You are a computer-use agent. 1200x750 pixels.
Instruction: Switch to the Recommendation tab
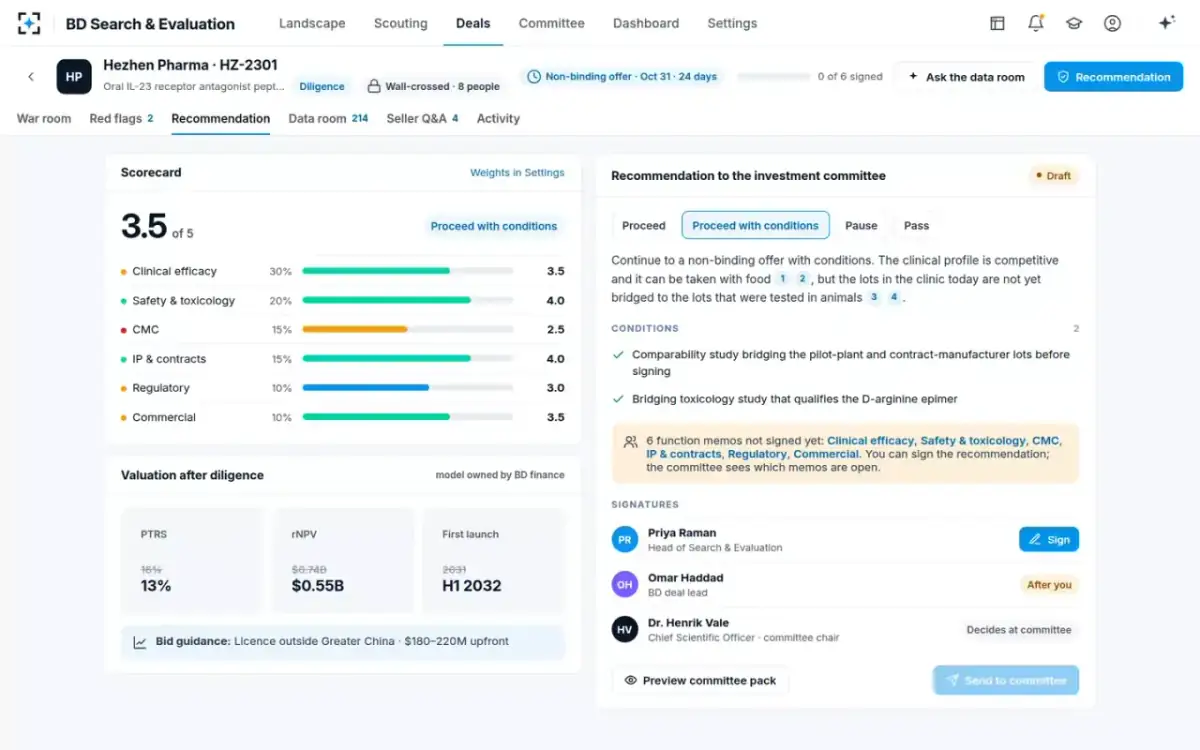pyautogui.click(x=221, y=118)
